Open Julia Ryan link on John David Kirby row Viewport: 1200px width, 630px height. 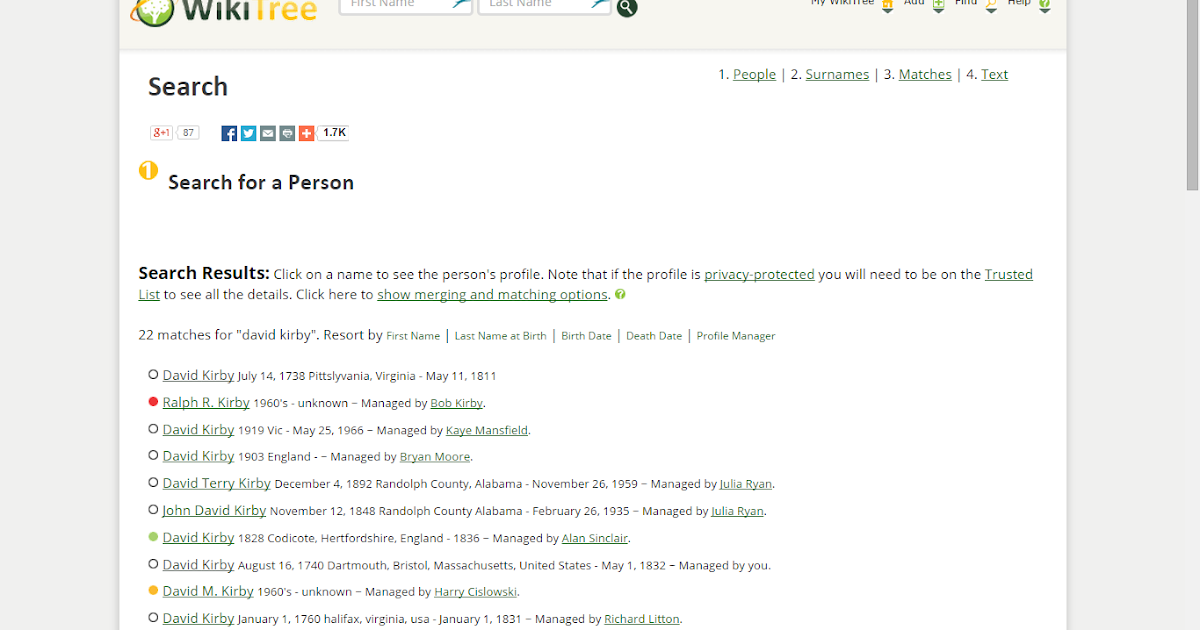coord(737,511)
